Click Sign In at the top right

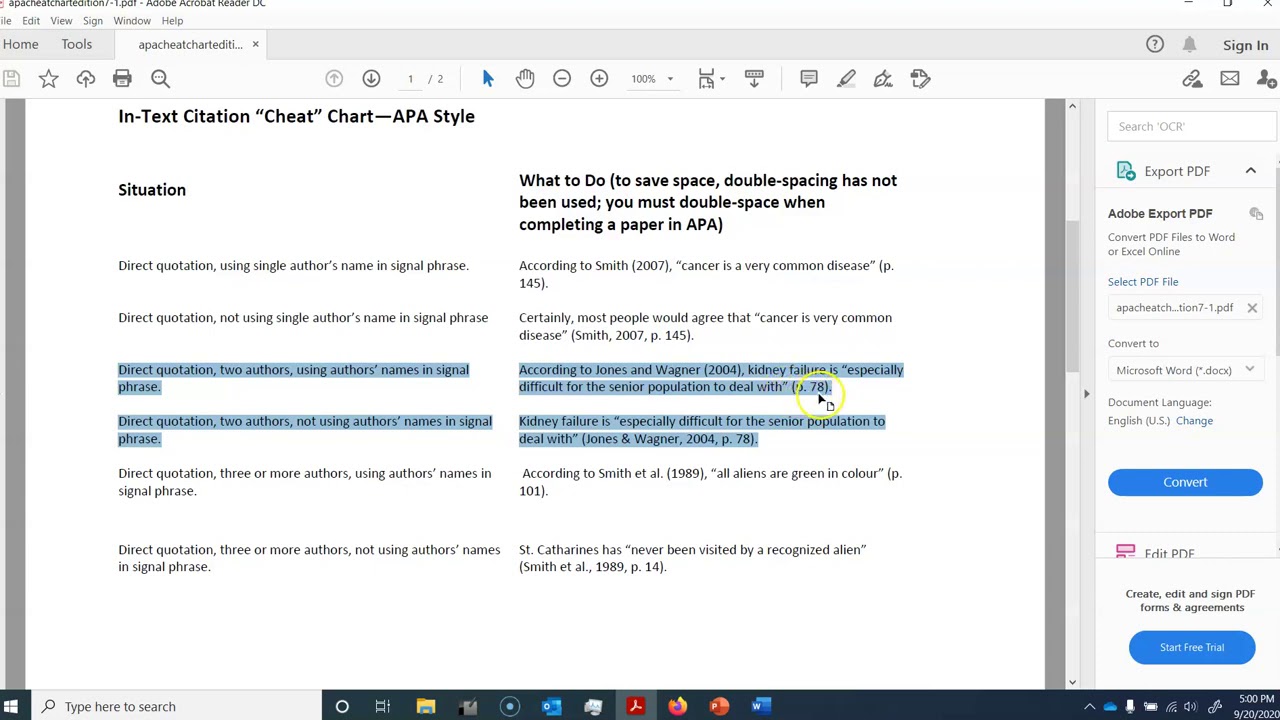point(1245,45)
